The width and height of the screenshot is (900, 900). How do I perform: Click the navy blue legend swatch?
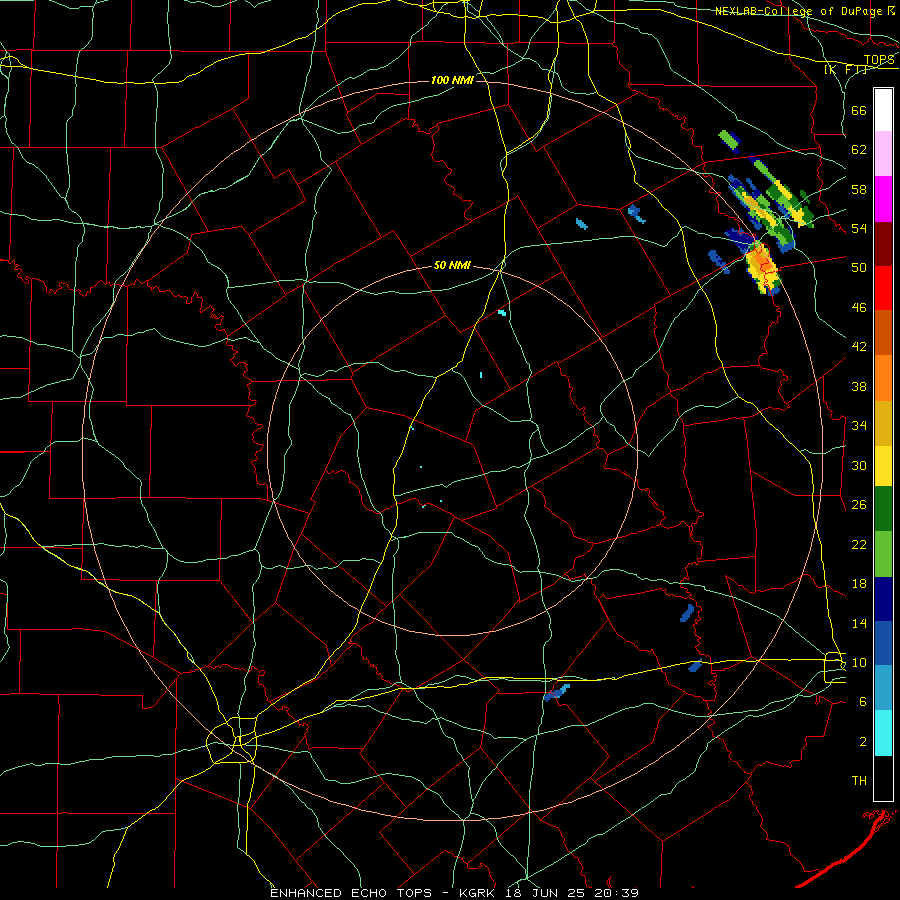coord(883,599)
